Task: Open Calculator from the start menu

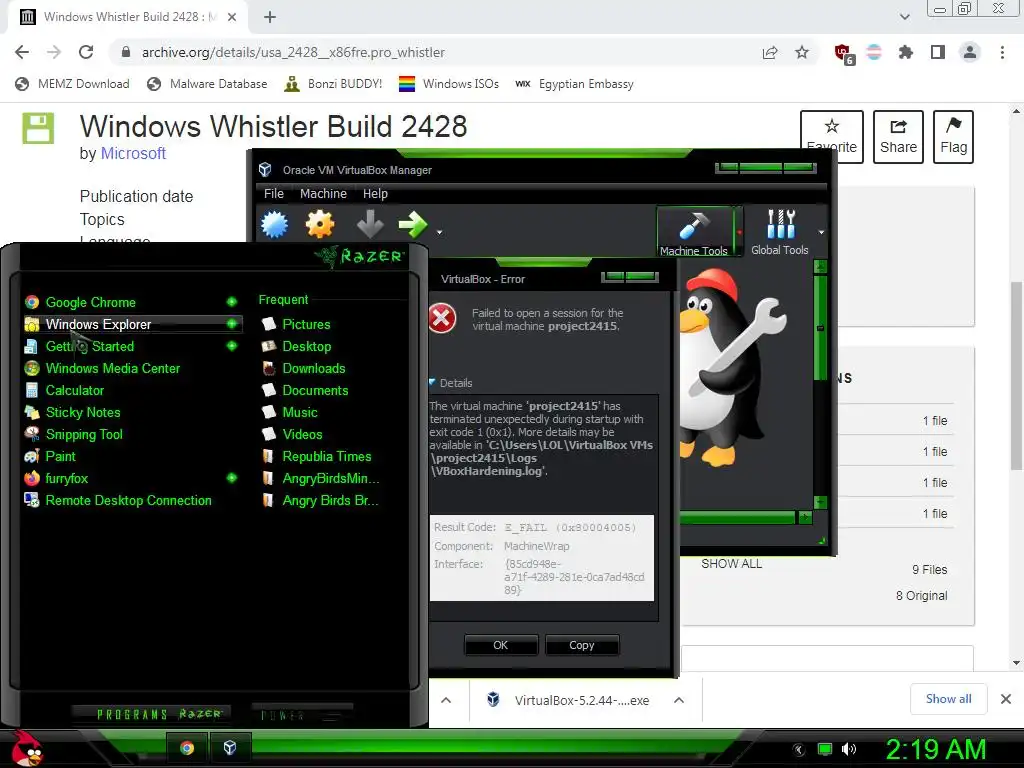Action: [74, 391]
